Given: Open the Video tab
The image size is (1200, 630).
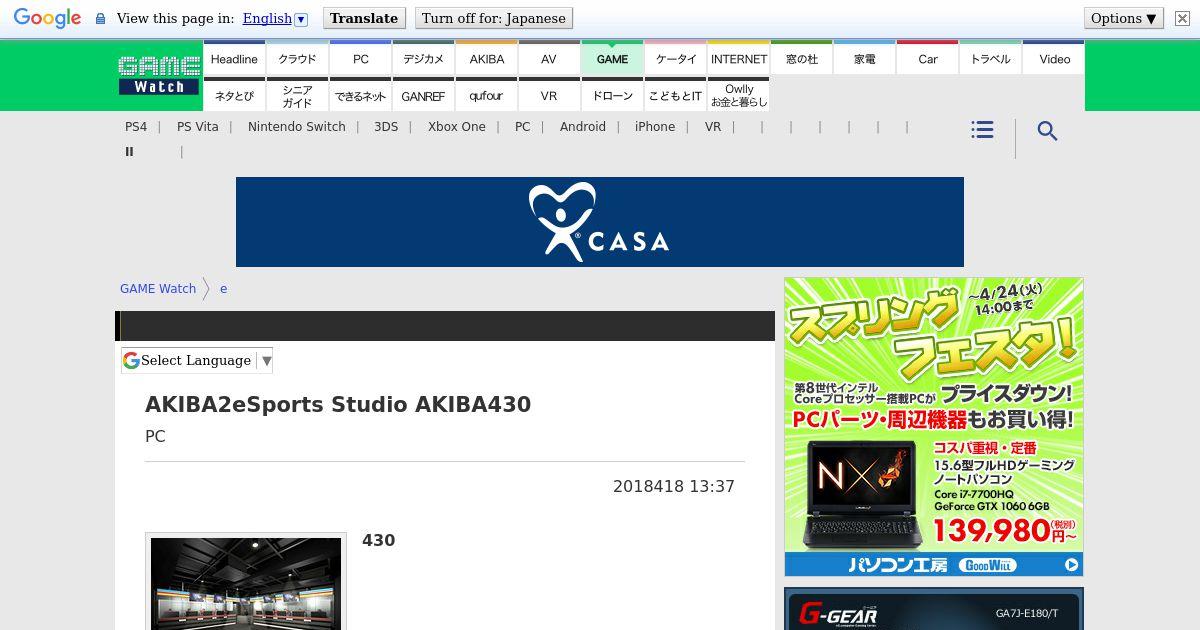Looking at the screenshot, I should (x=1054, y=59).
